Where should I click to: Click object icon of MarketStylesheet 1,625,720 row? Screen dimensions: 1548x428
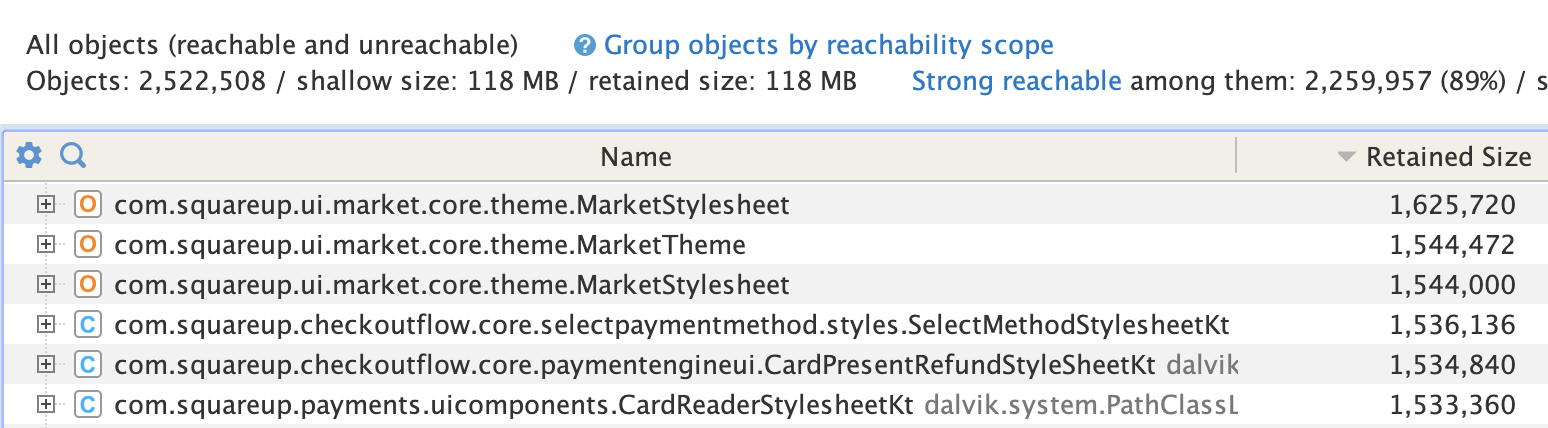click(88, 205)
